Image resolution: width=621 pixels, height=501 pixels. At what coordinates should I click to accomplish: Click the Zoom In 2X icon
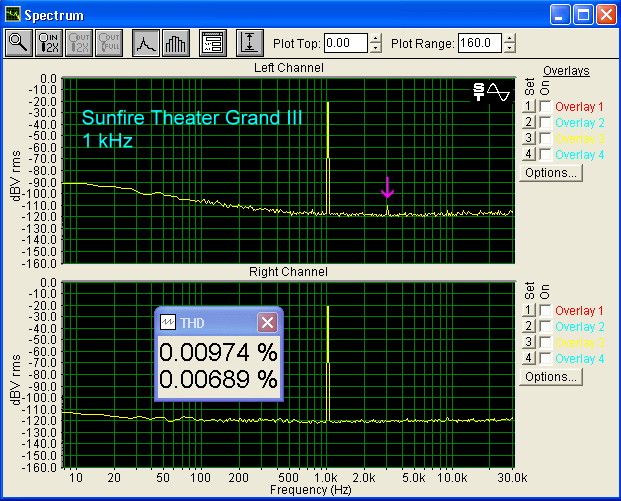tap(48, 43)
